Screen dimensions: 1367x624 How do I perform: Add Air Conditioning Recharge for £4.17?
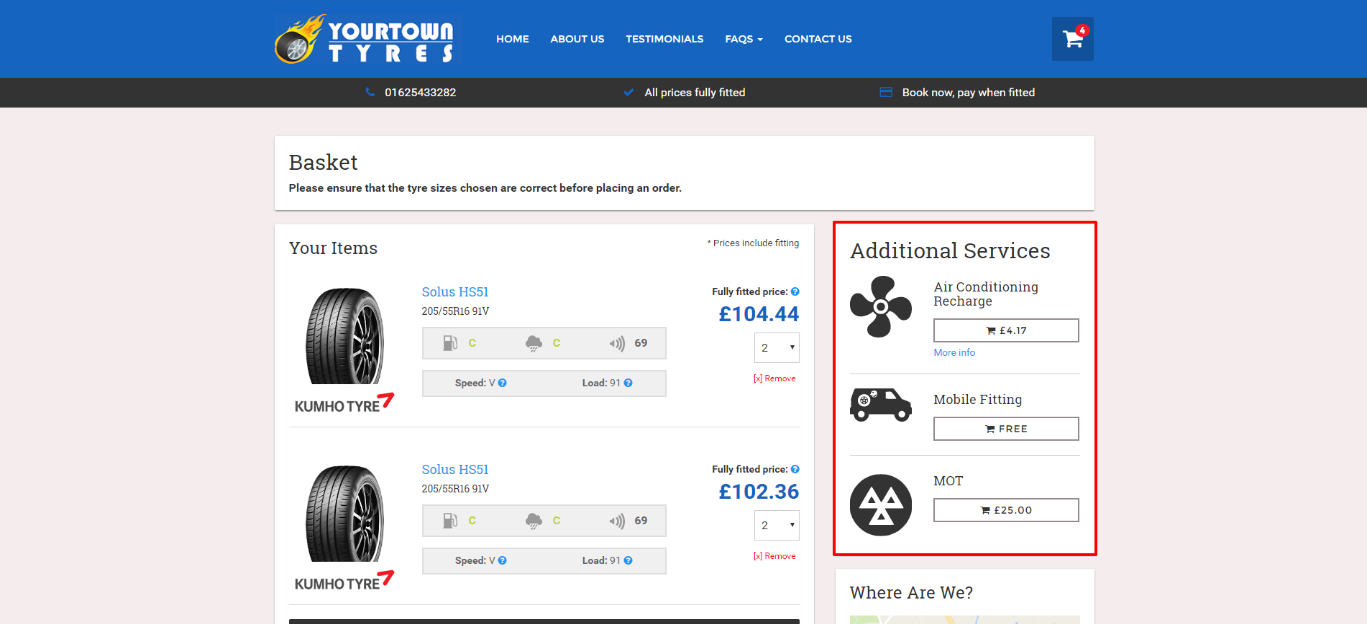1006,331
